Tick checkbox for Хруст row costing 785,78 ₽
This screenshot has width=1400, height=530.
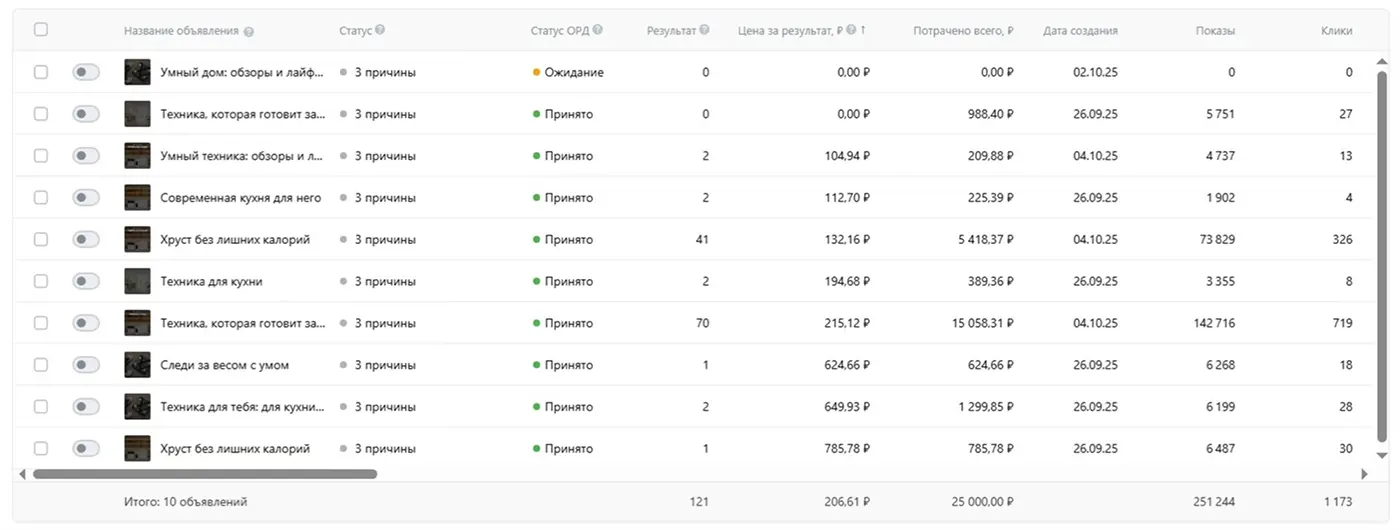click(41, 449)
